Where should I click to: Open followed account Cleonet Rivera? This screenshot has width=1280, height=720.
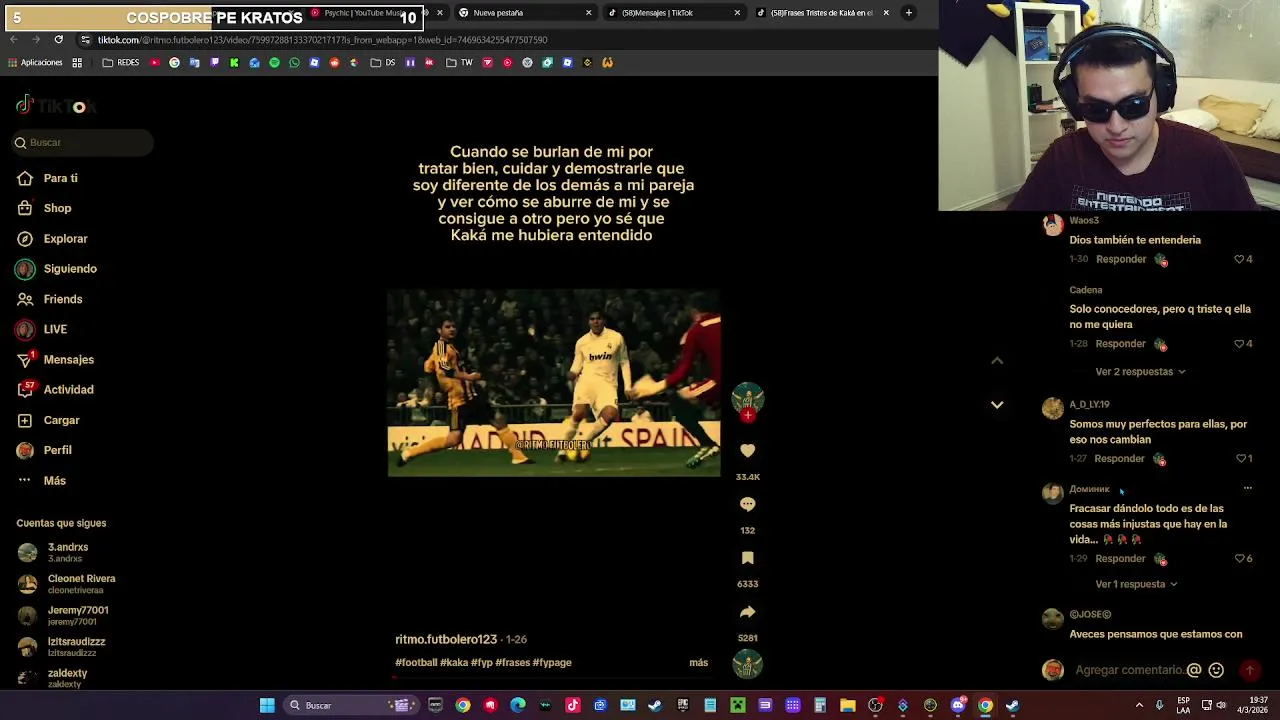pos(80,584)
